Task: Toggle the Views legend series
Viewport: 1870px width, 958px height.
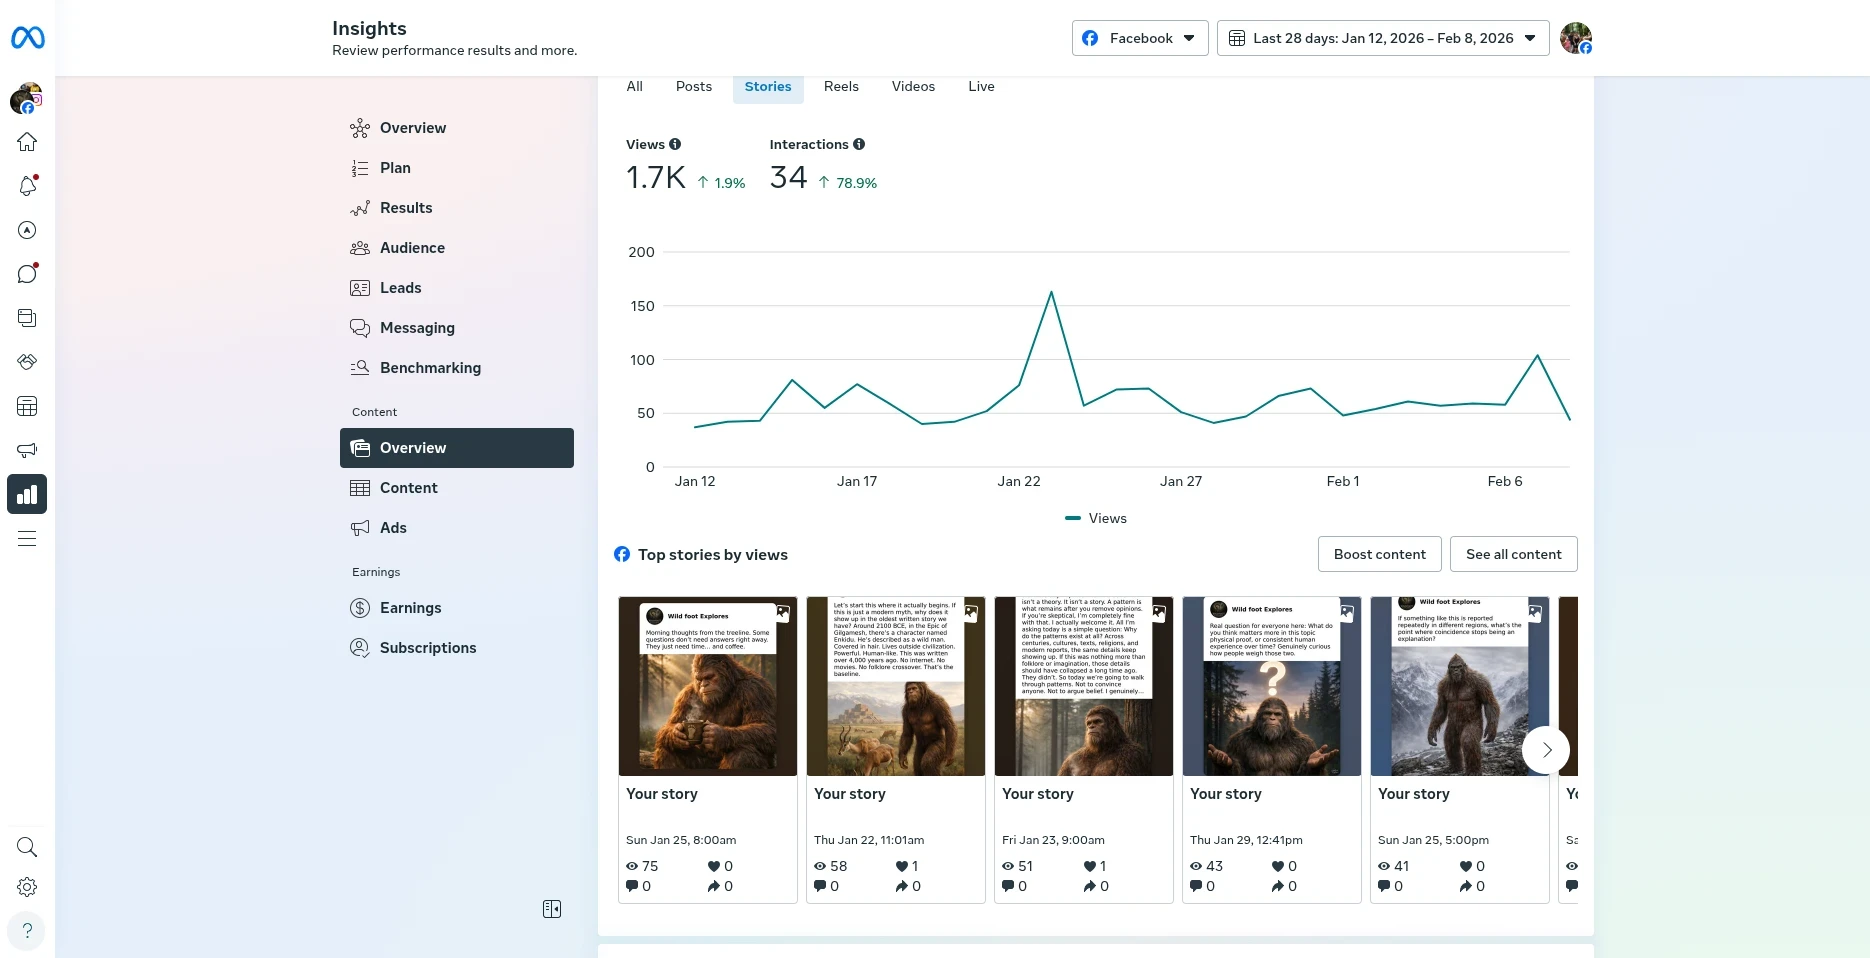Action: (1096, 518)
